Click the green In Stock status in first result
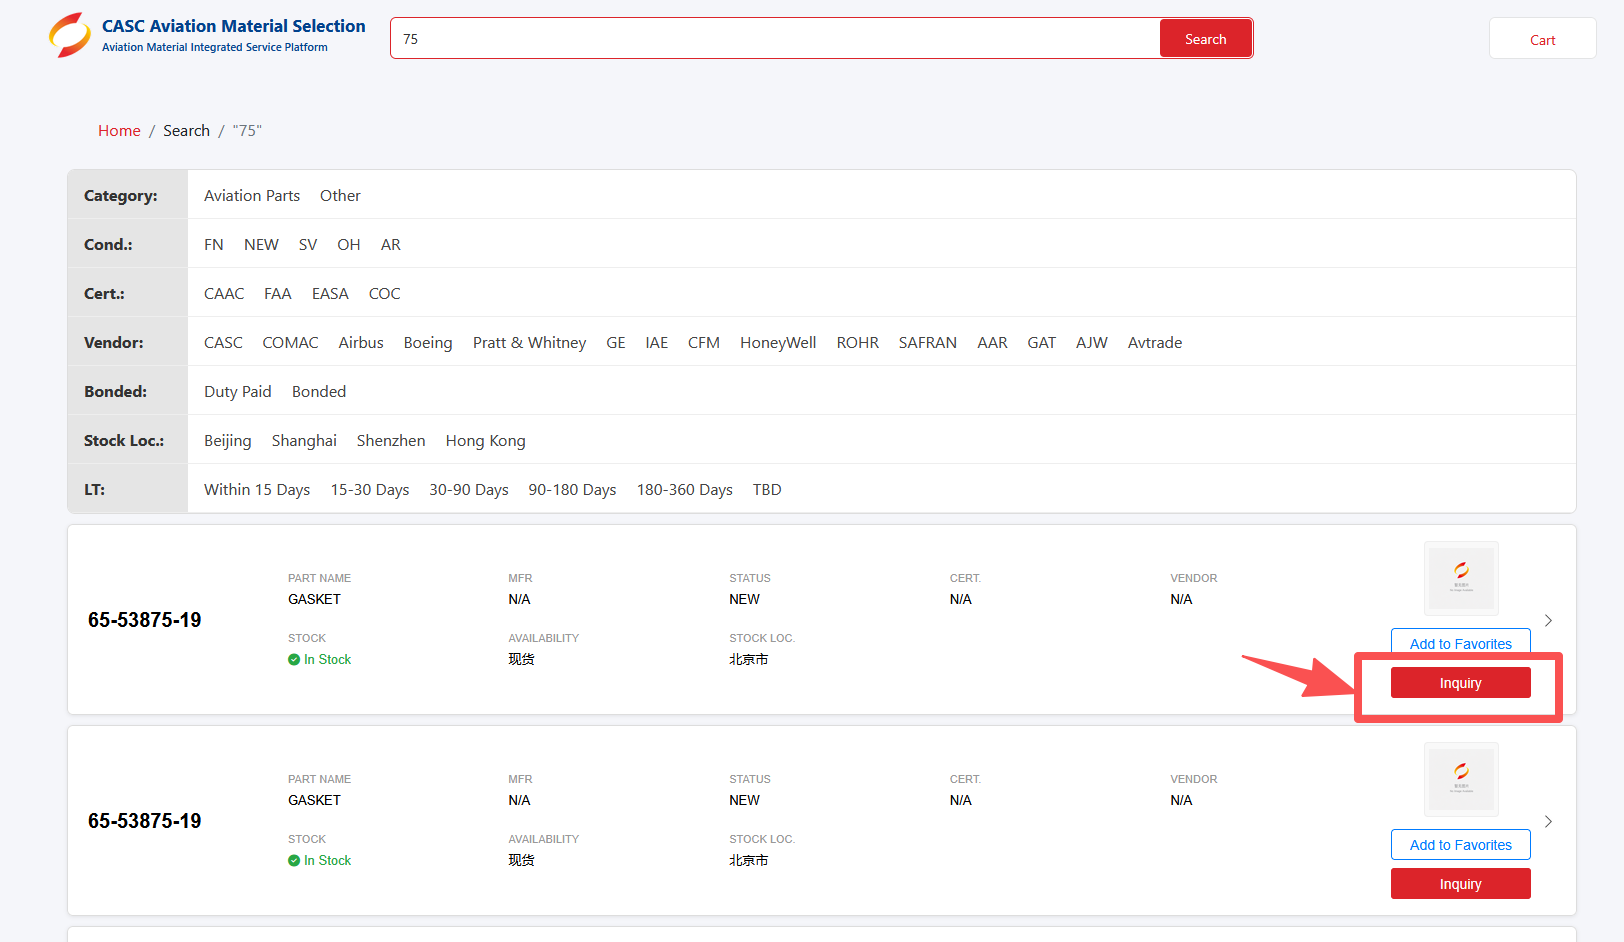Viewport: 1624px width, 942px height. point(320,660)
